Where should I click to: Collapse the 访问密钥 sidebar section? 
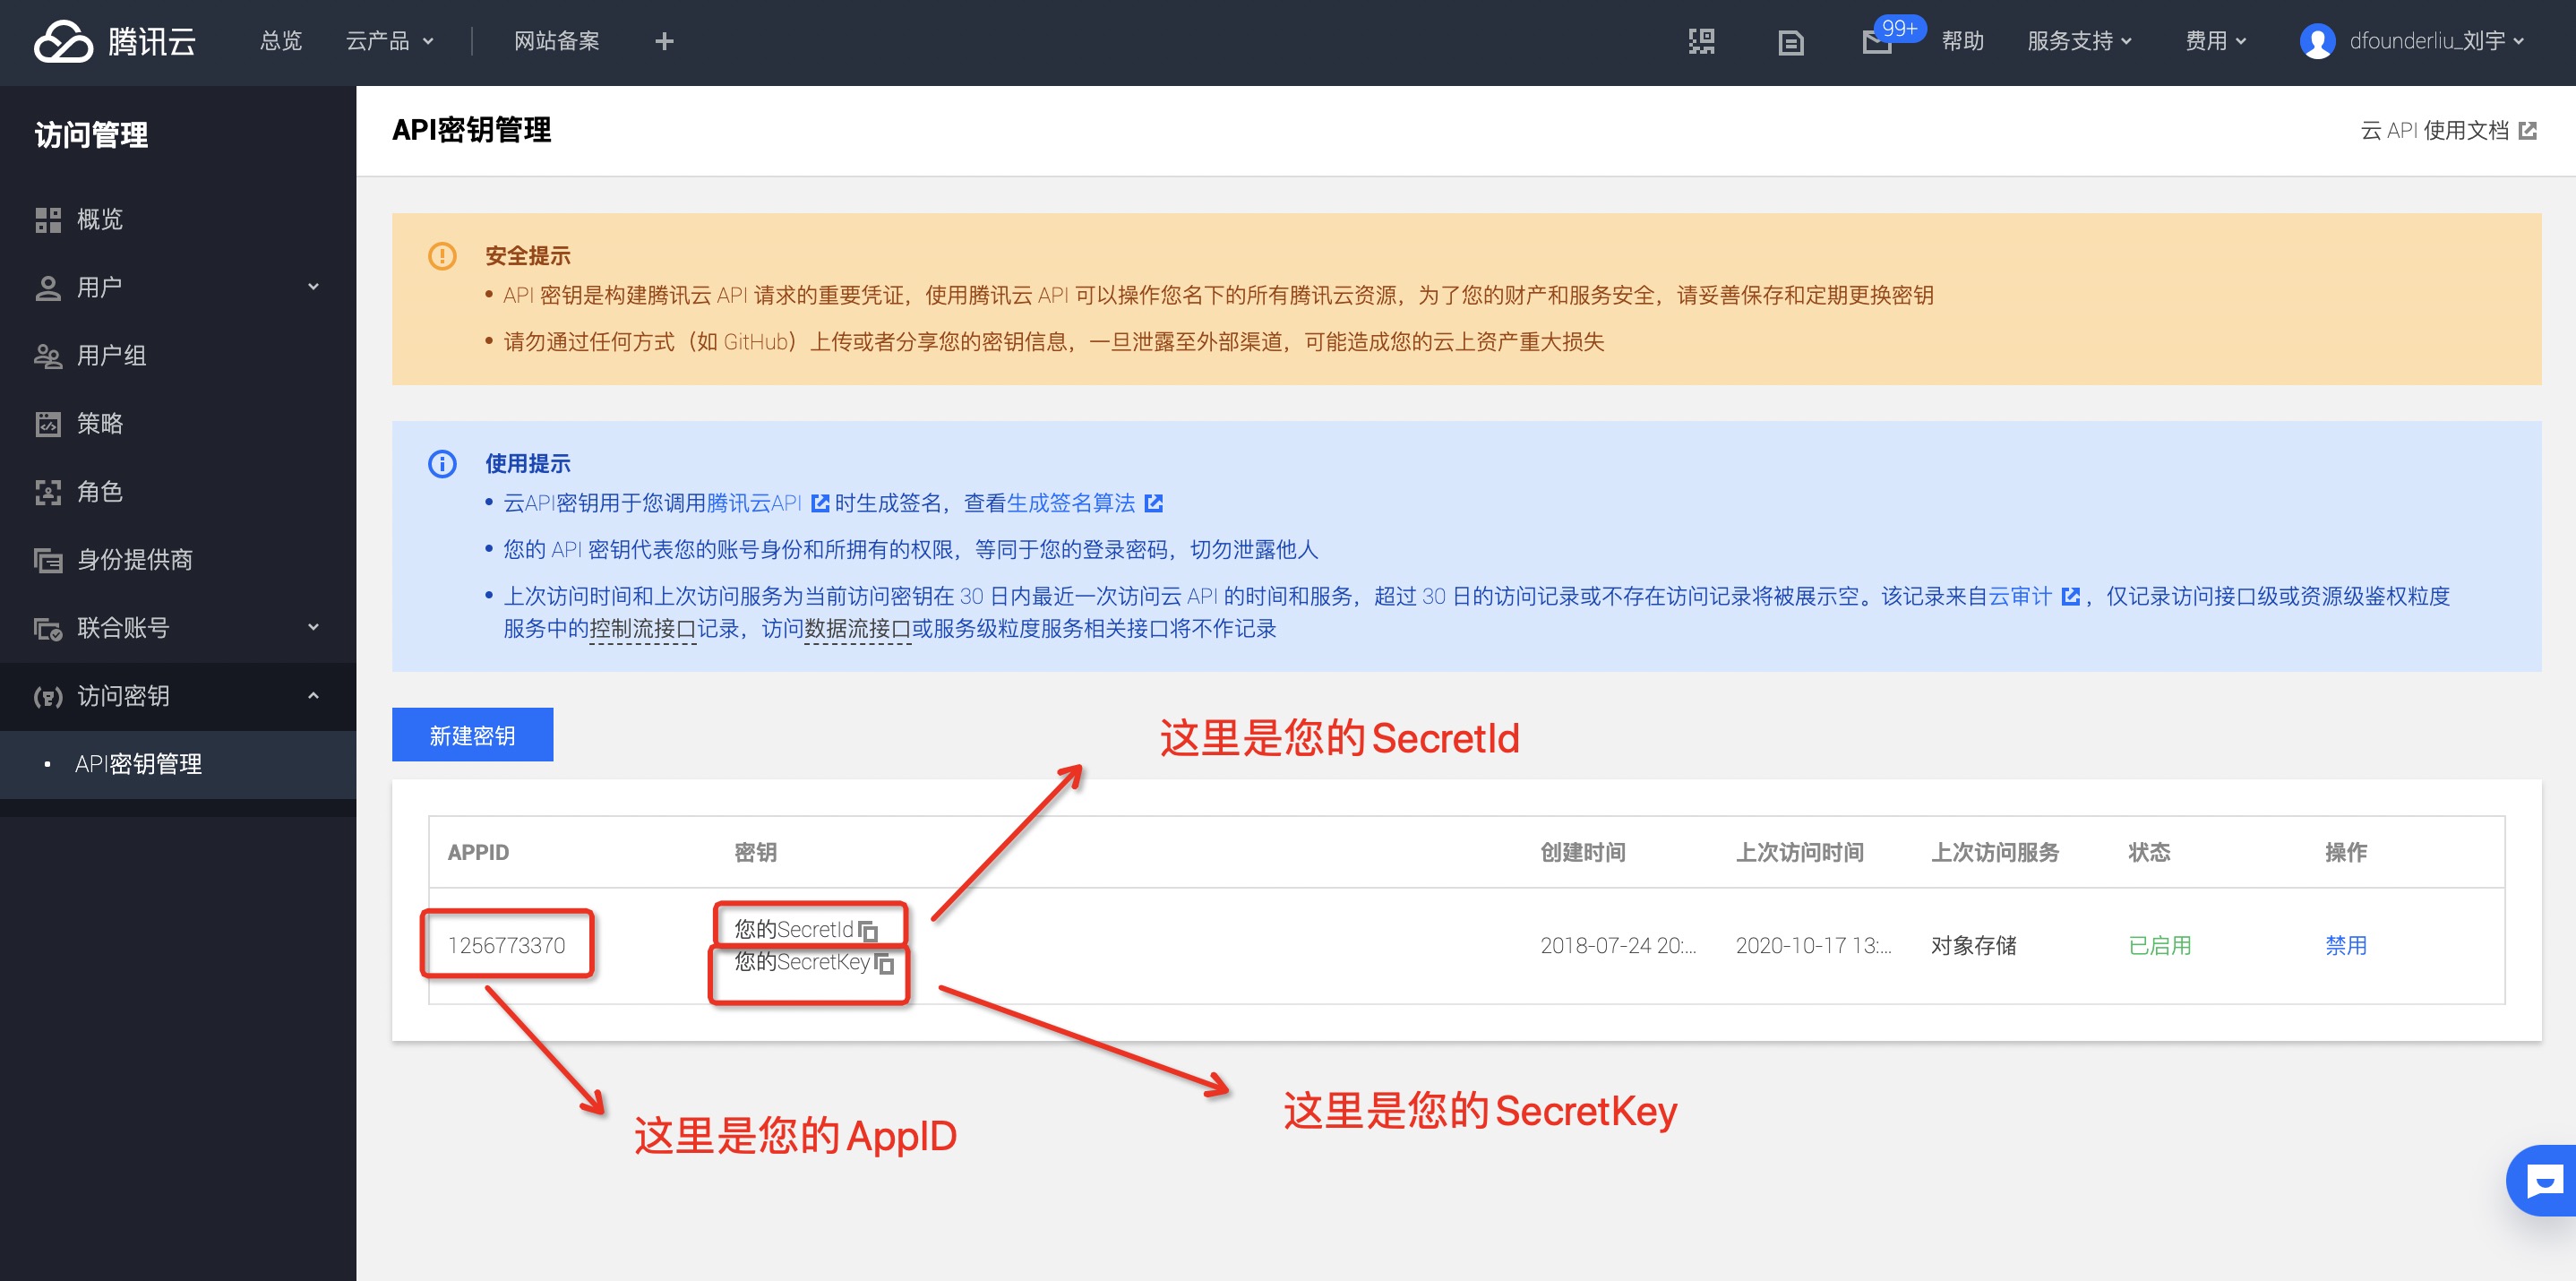(x=178, y=696)
